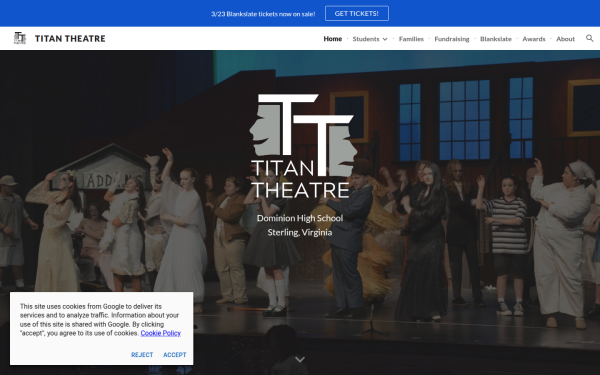The image size is (600, 375).
Task: Open the Families page
Action: click(x=411, y=39)
